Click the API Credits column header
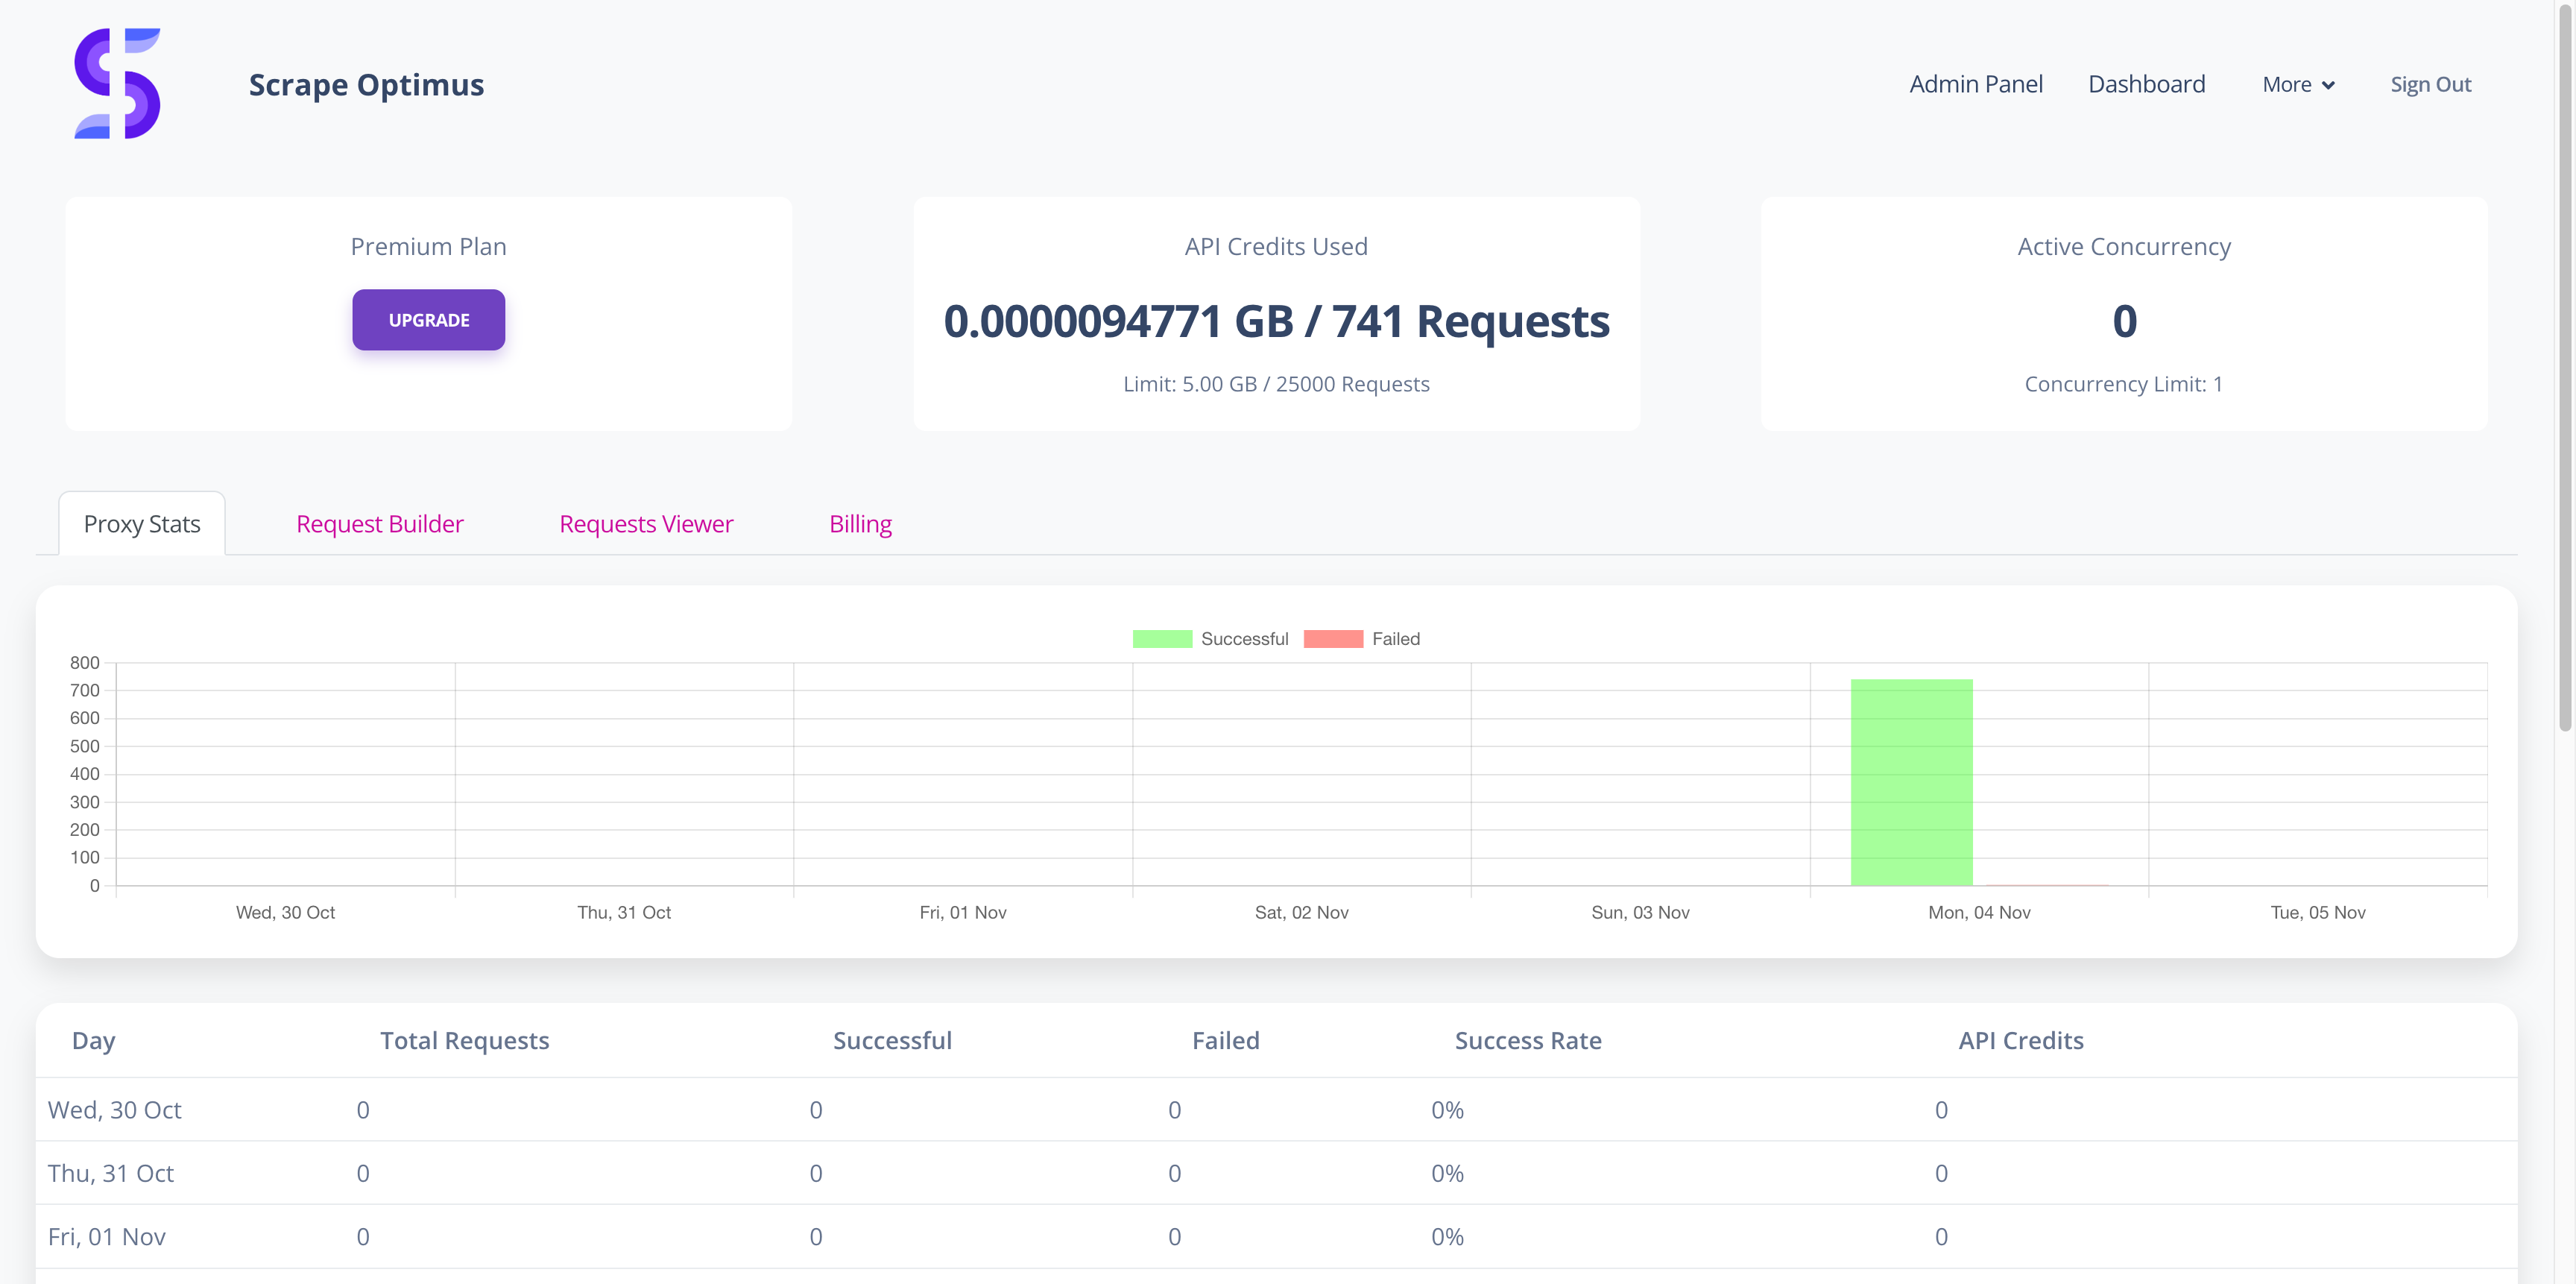The width and height of the screenshot is (2576, 1284). point(2020,1041)
